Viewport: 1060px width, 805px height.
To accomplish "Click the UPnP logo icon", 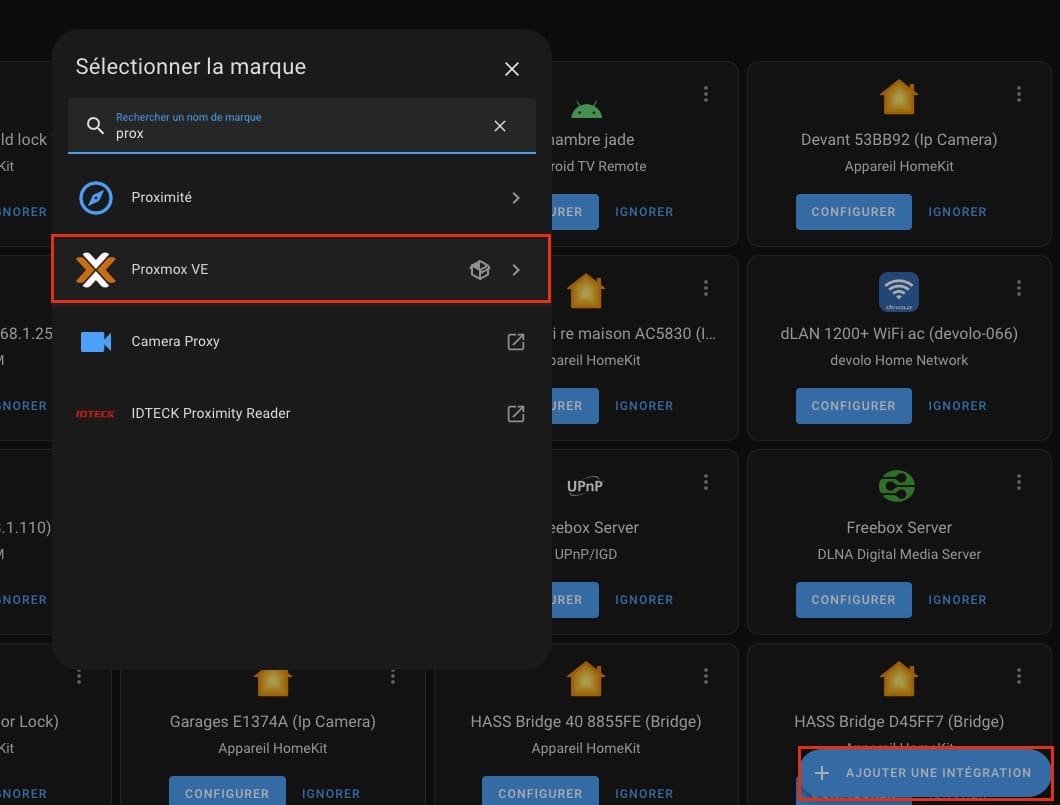I will coord(585,486).
